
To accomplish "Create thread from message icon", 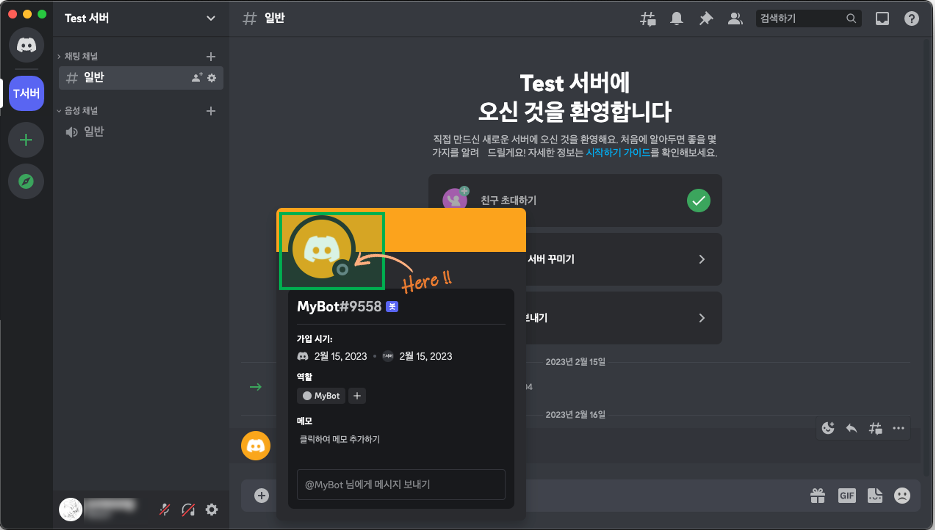I will [875, 428].
